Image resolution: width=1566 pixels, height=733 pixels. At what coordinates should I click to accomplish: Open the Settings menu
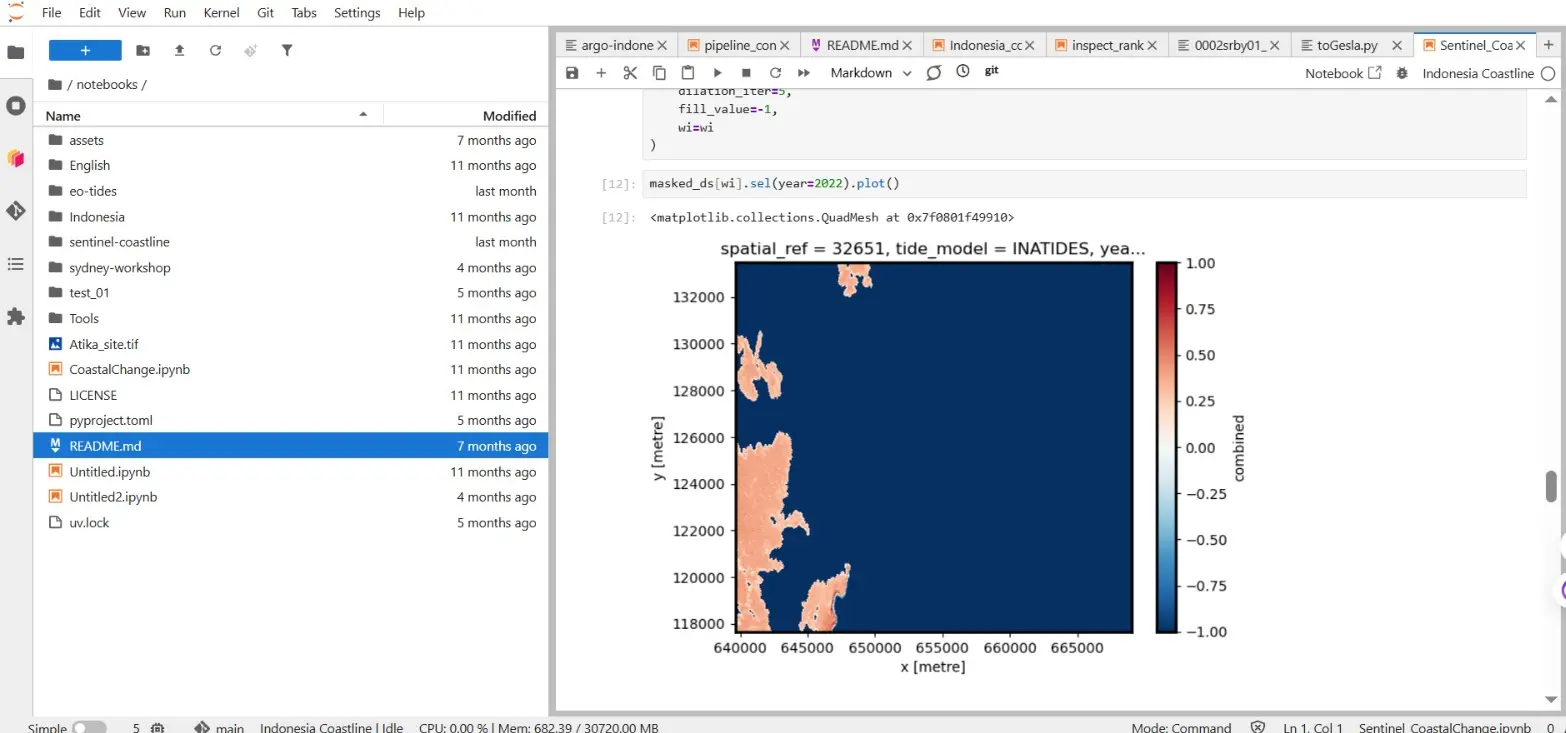pos(357,13)
